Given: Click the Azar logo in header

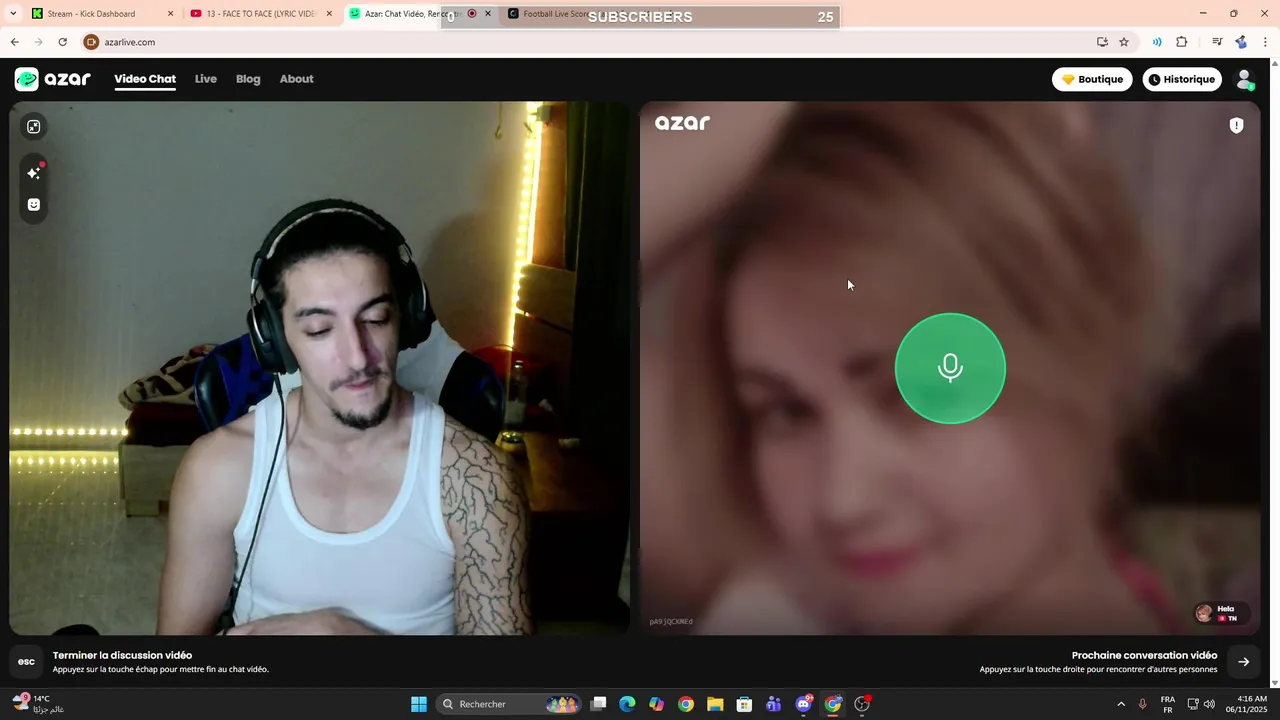Looking at the screenshot, I should pyautogui.click(x=53, y=79).
